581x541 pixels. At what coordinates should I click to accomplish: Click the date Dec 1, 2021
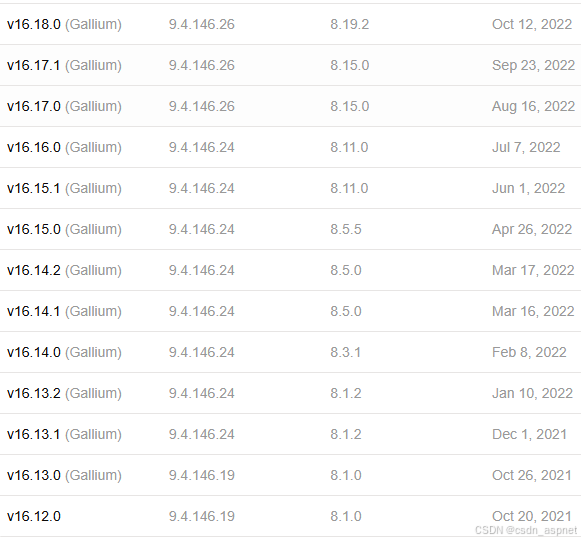pos(529,435)
